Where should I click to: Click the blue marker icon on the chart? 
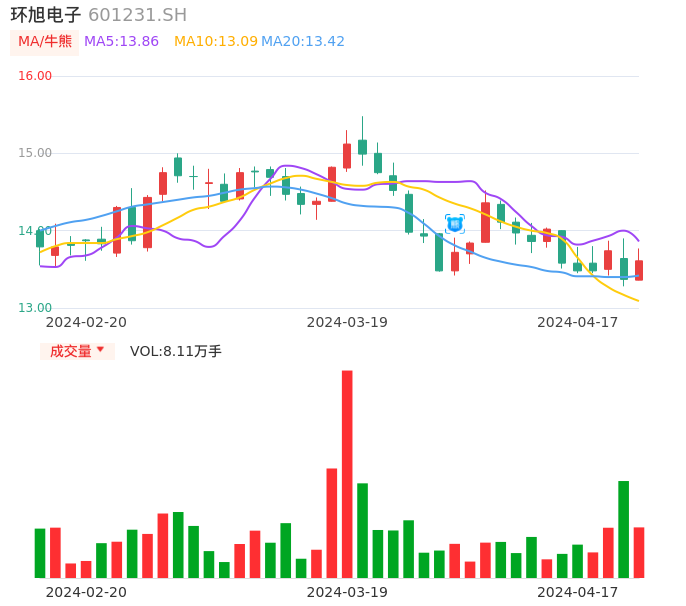coord(454,224)
